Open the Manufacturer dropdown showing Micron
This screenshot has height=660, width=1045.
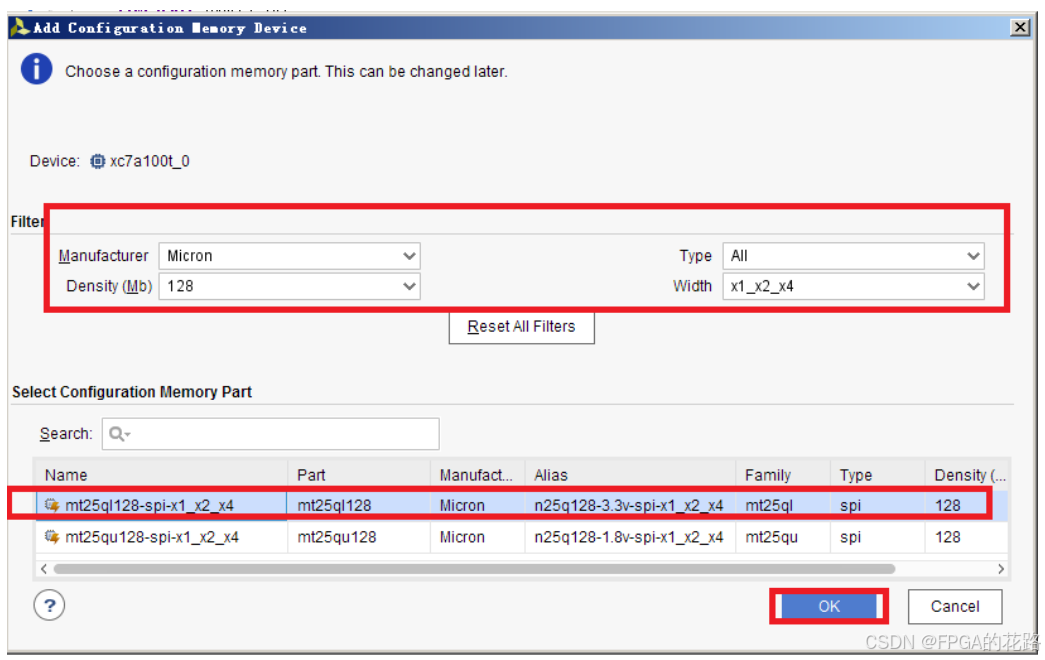[x=289, y=256]
